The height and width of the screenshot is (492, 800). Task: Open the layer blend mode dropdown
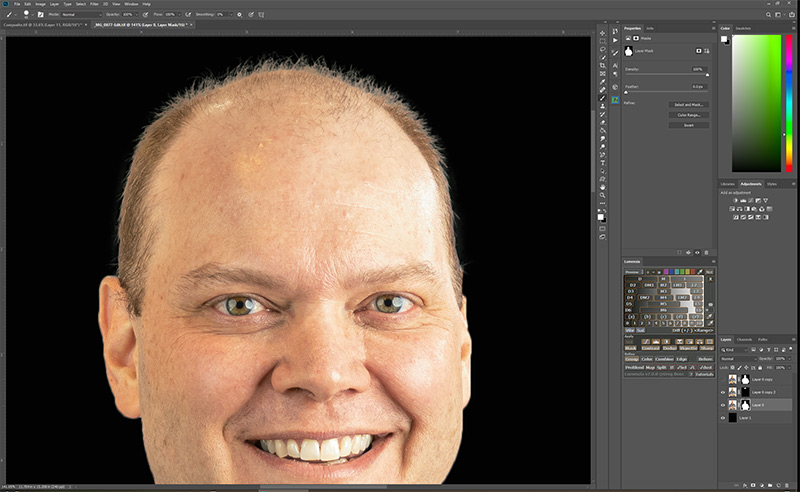tap(738, 359)
